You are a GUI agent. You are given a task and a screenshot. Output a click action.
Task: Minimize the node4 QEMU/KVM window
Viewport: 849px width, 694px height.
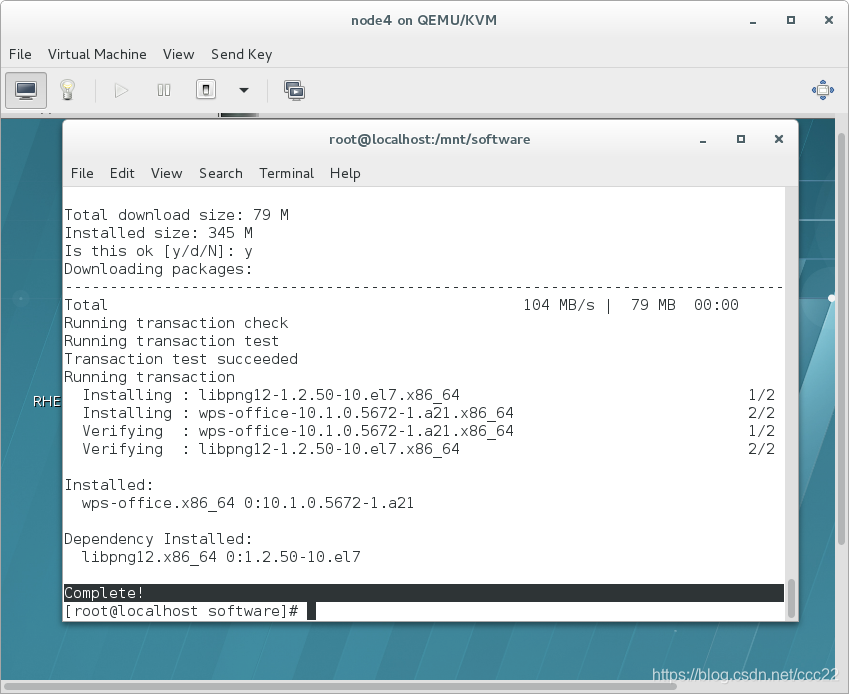(x=753, y=21)
